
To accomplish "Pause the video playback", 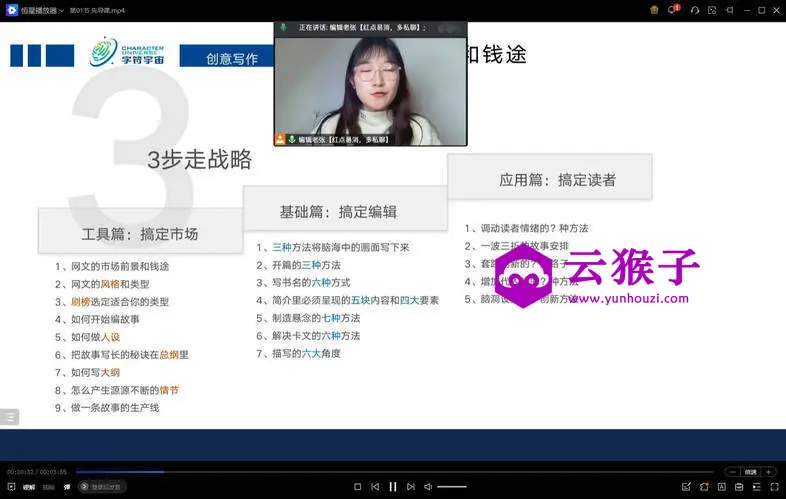I will click(393, 486).
